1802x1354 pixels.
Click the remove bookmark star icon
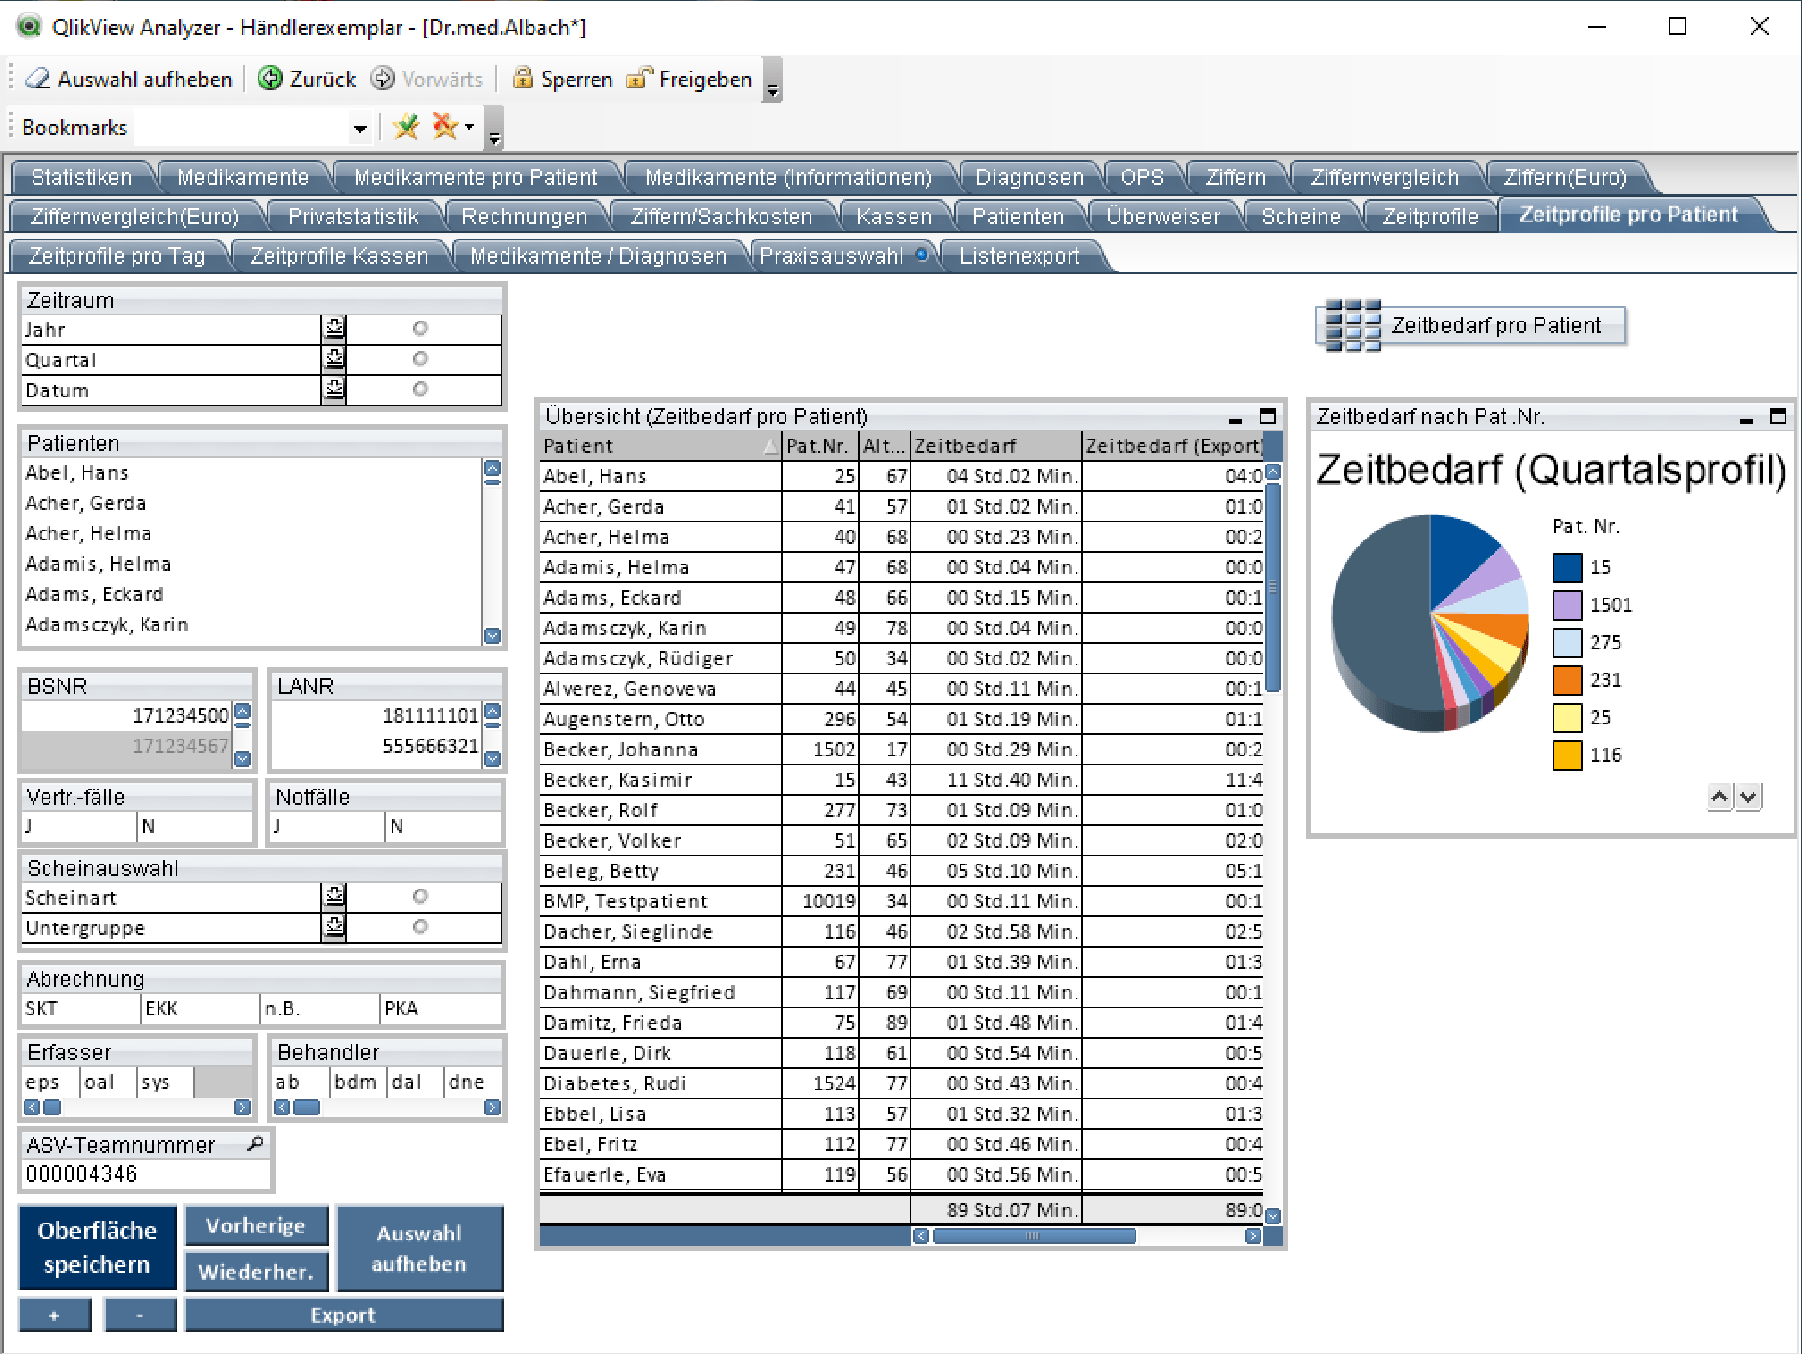444,127
